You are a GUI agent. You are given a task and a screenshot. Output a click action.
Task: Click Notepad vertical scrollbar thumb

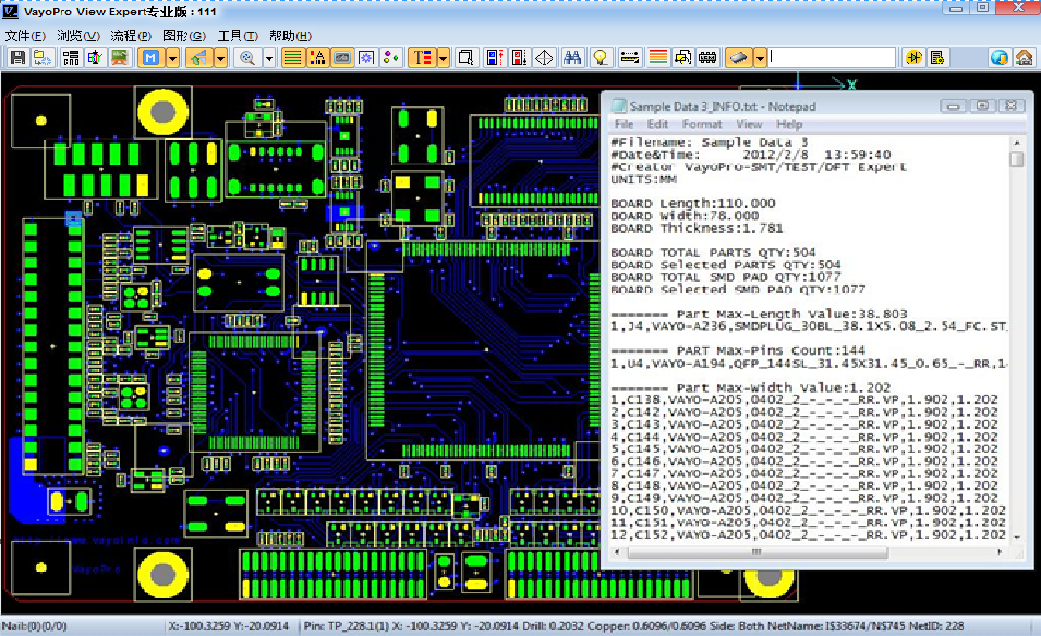[1016, 159]
